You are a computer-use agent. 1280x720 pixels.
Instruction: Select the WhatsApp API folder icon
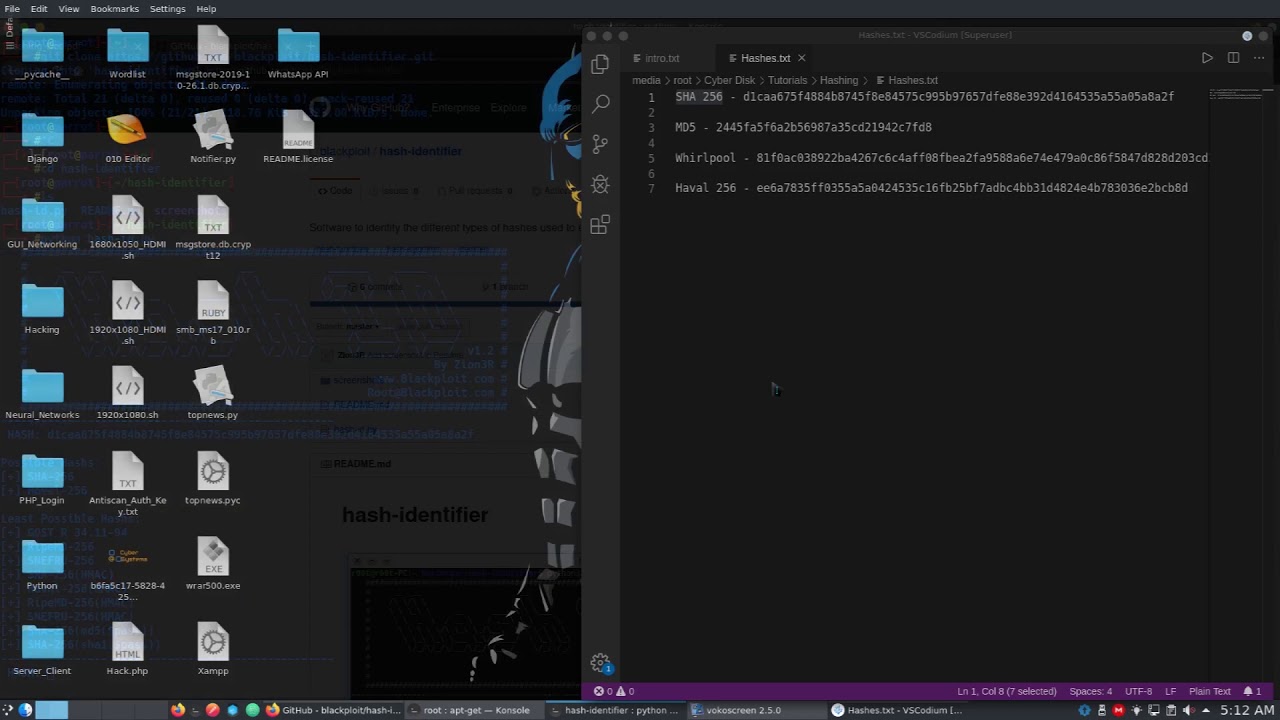(x=298, y=54)
